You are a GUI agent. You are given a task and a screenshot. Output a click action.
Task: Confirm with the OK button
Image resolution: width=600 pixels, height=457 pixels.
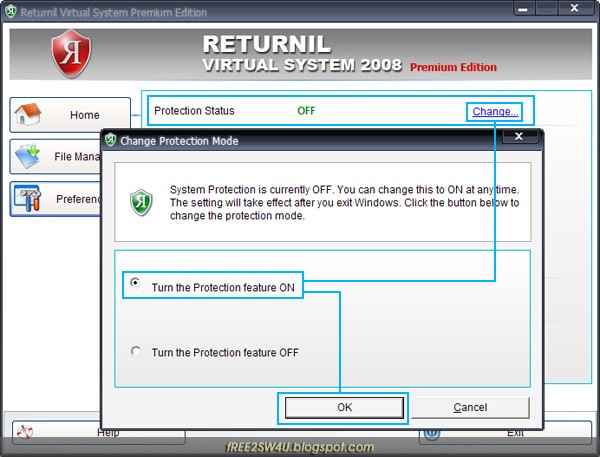(x=344, y=408)
